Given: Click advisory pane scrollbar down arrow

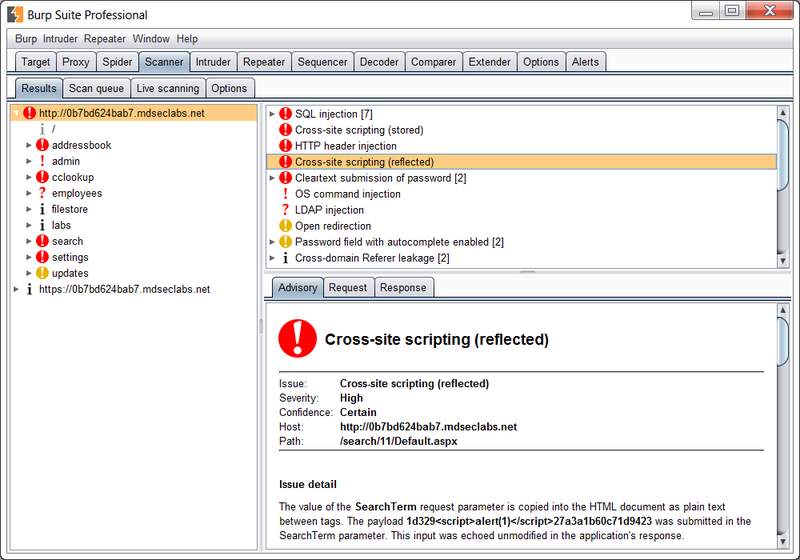Looking at the screenshot, I should (x=783, y=542).
